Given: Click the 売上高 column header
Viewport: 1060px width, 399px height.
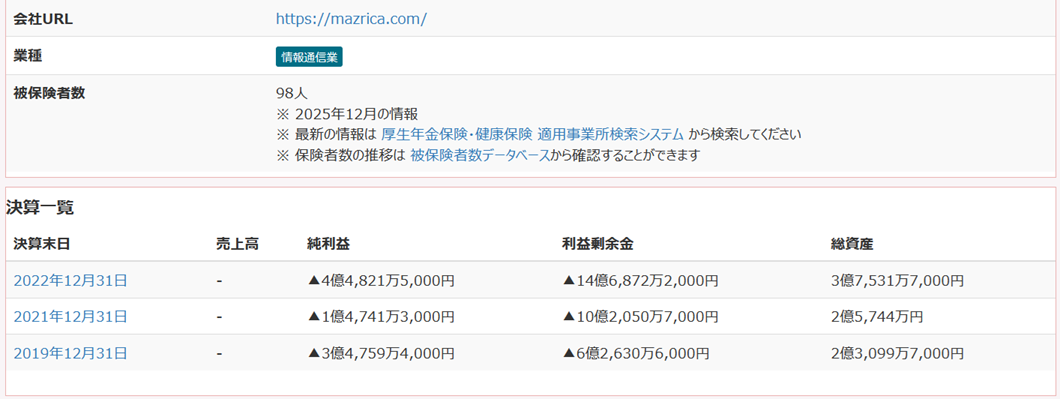Looking at the screenshot, I should tap(237, 244).
